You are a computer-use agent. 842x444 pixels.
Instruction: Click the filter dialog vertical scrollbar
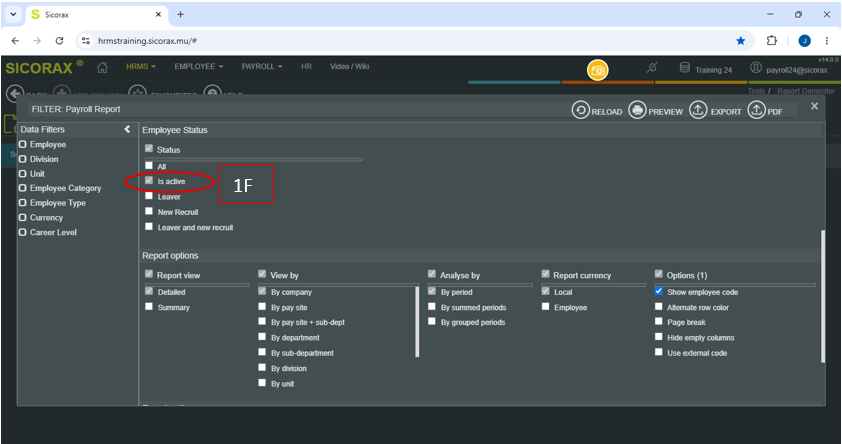point(823,296)
